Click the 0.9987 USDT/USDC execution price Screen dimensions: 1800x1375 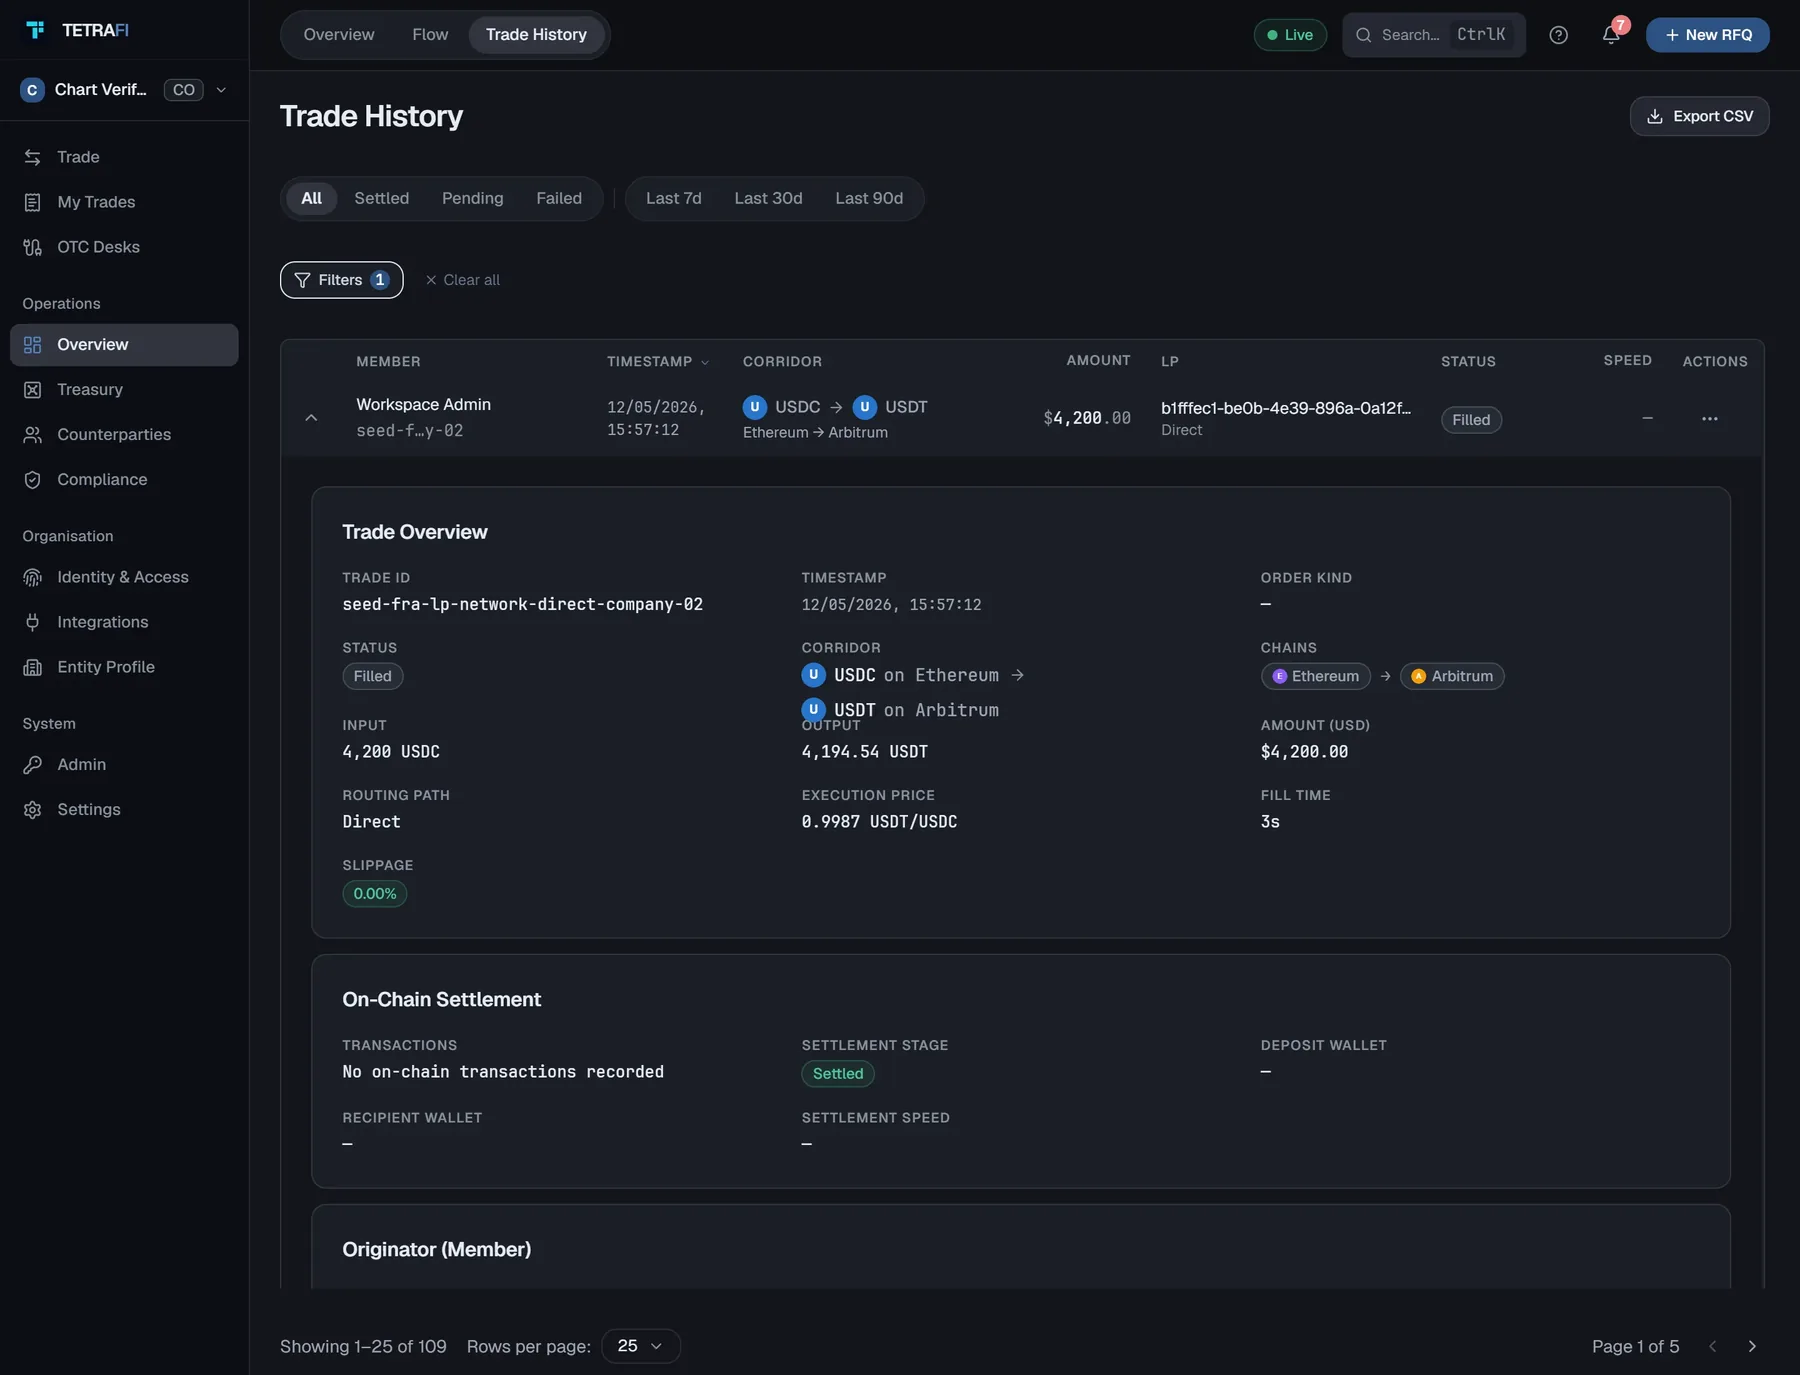[x=879, y=821]
